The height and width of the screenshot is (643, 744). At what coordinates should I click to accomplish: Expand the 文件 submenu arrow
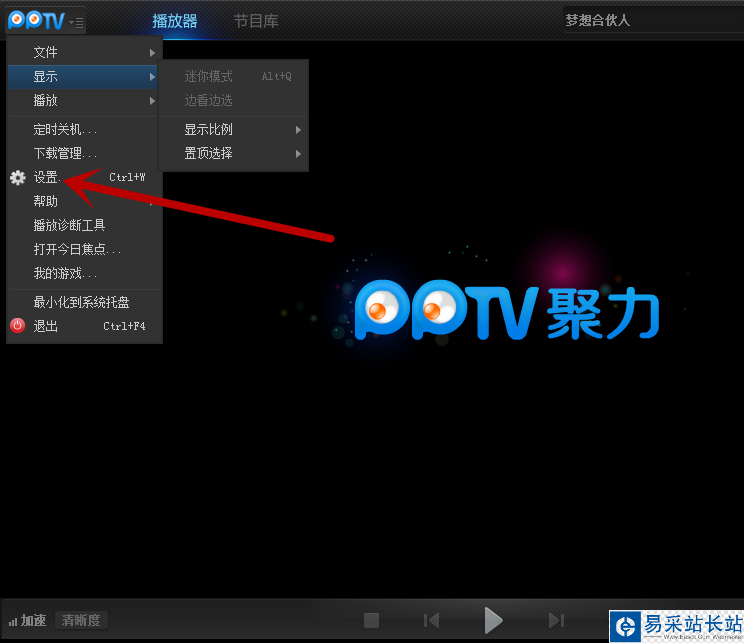(152, 53)
